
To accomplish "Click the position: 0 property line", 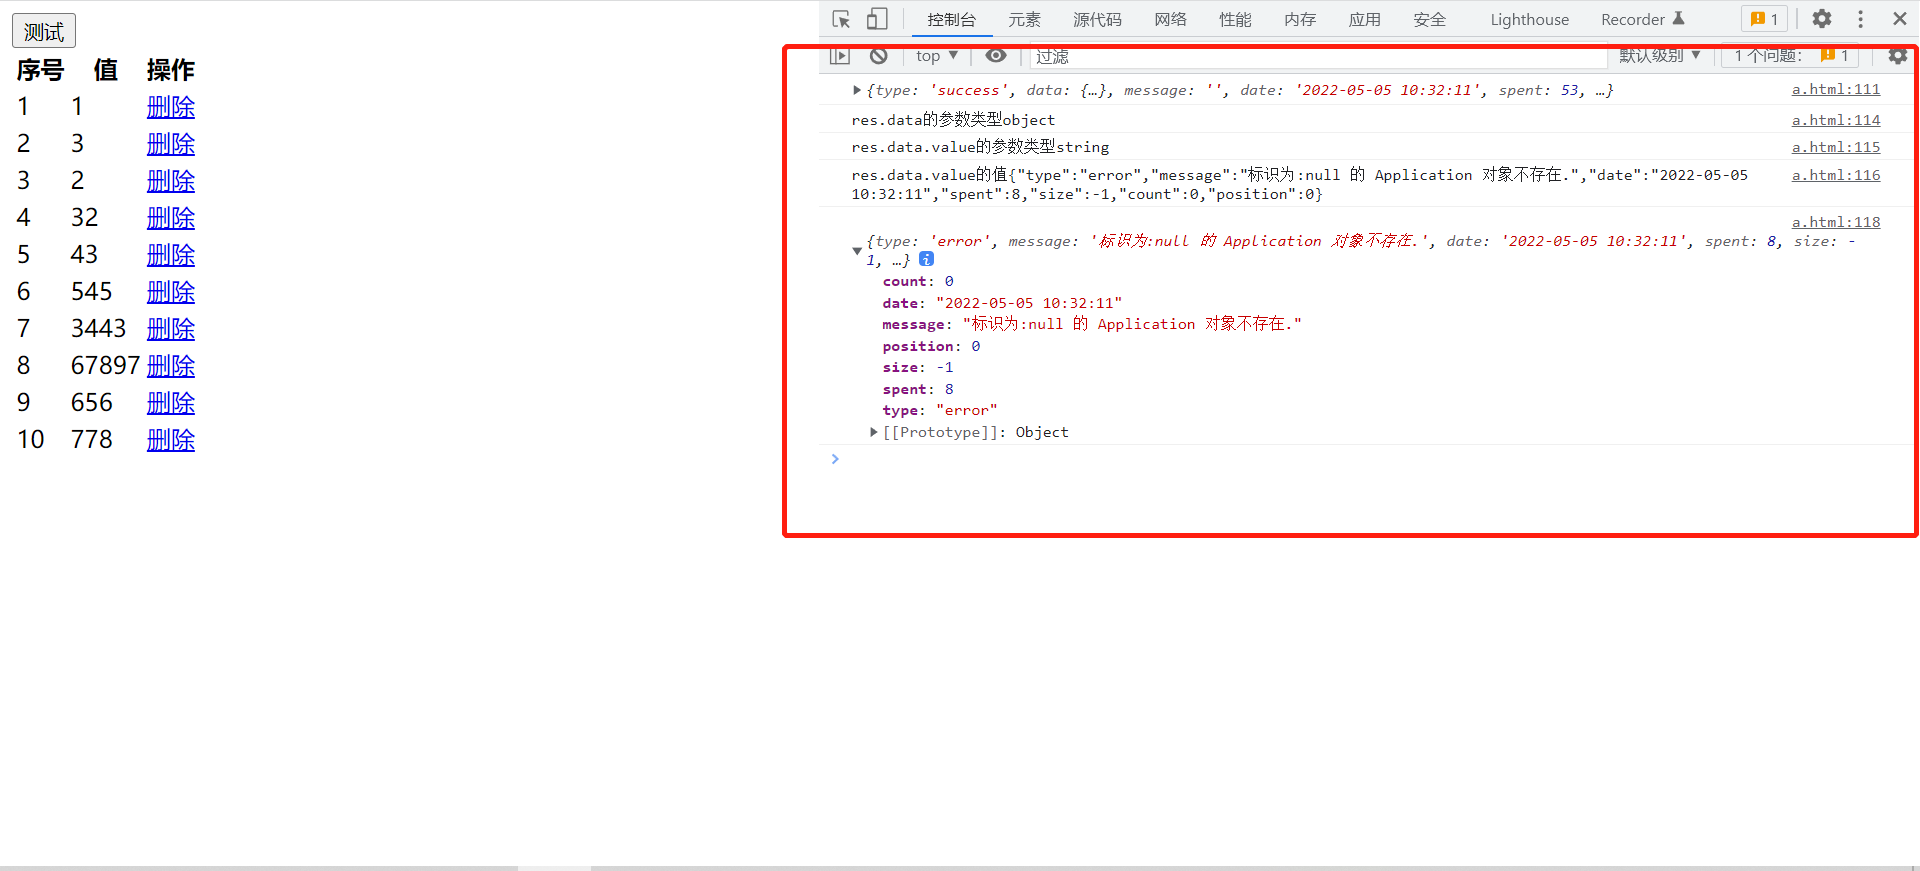I will click(931, 346).
